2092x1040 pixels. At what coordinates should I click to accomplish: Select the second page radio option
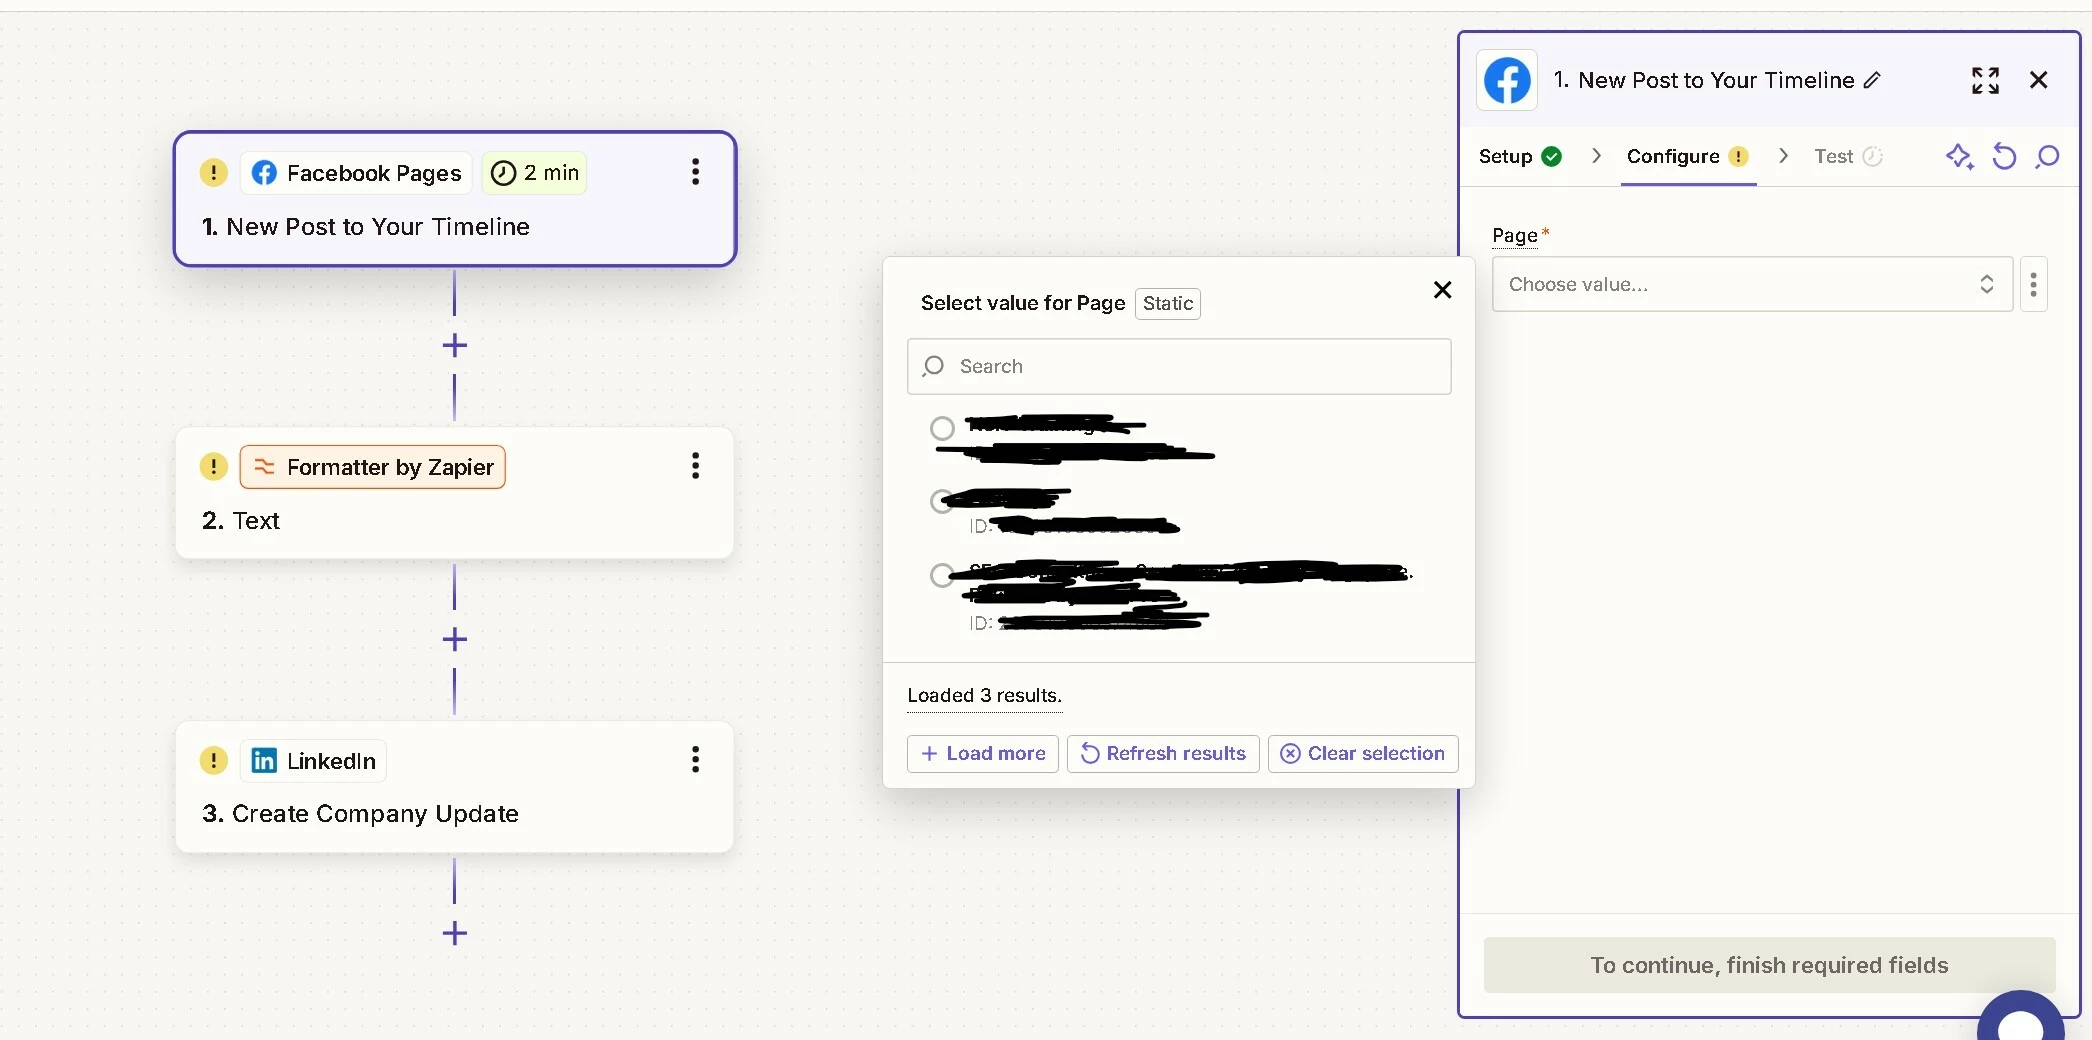pos(942,501)
